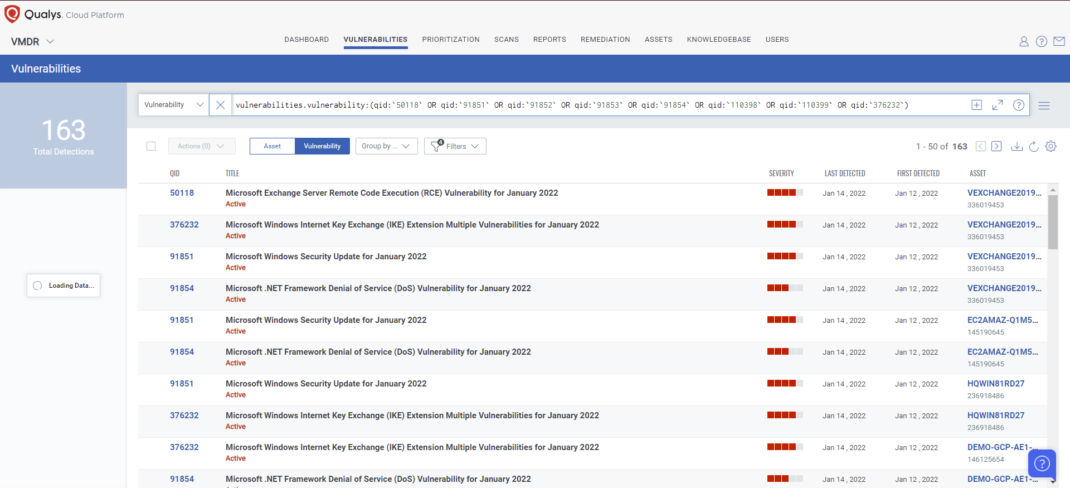Open QID 376232 in the HQWIN81RD27 row
This screenshot has width=1070, height=488.
tap(184, 415)
